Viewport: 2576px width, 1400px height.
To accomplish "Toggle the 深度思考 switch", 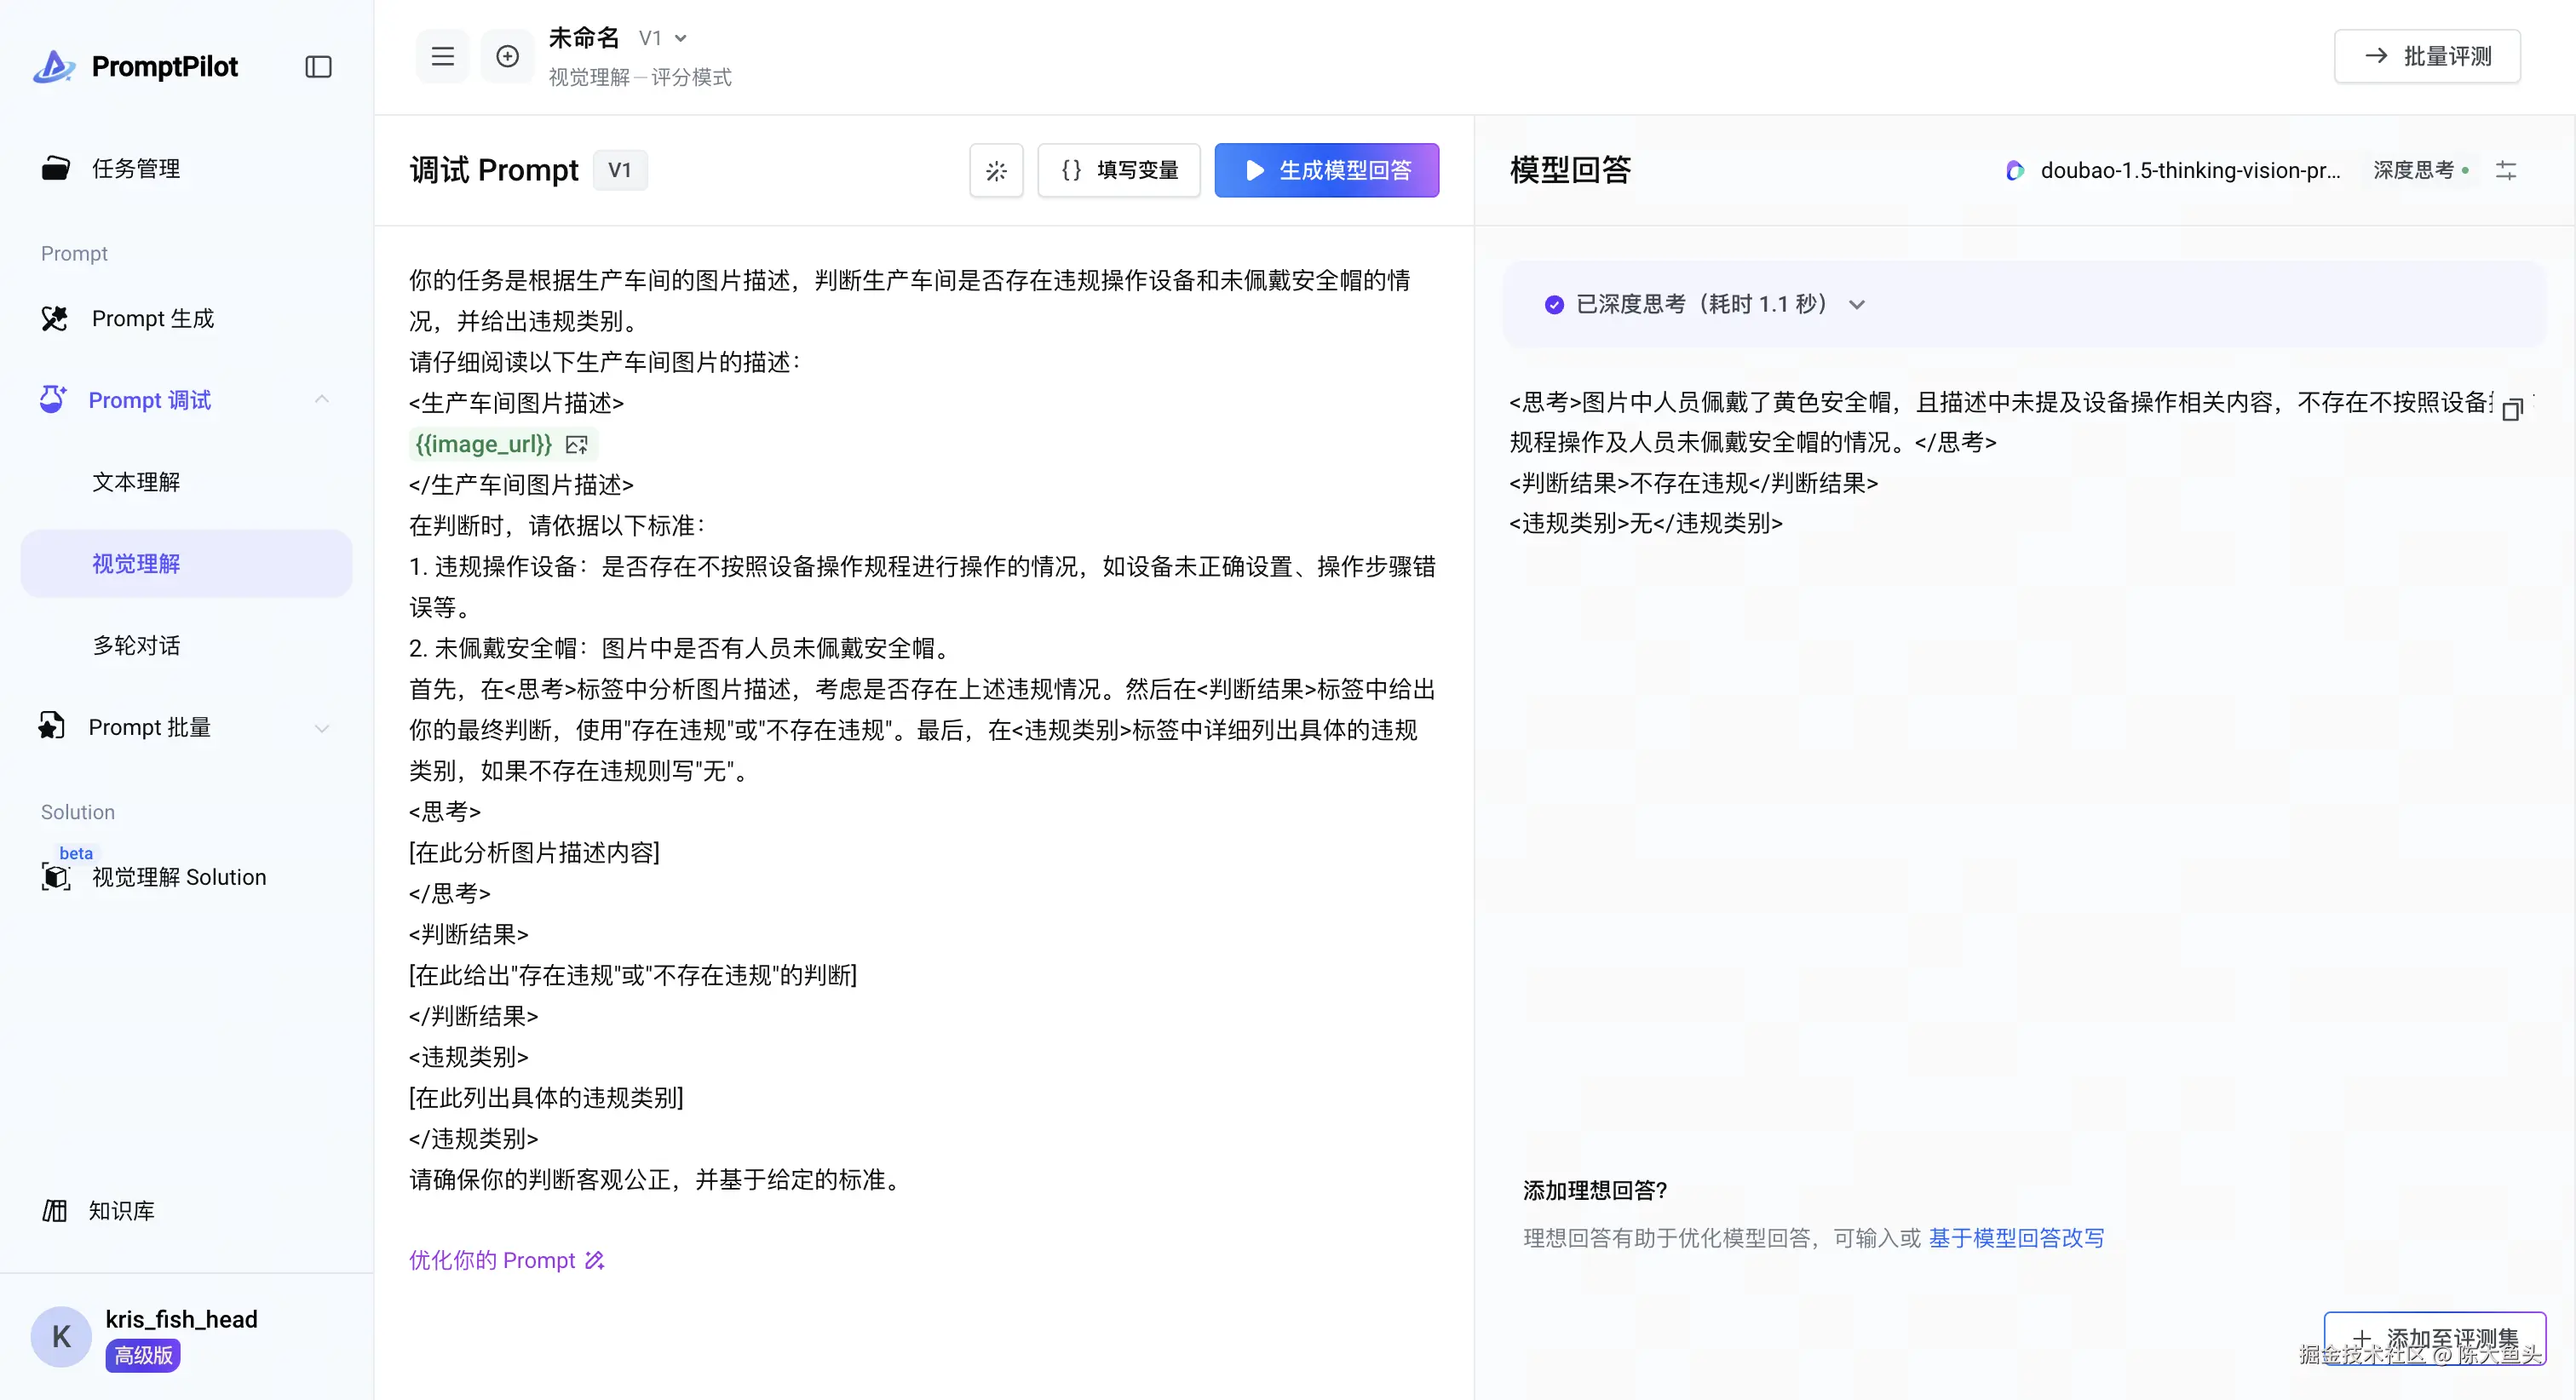I will (x=2420, y=171).
